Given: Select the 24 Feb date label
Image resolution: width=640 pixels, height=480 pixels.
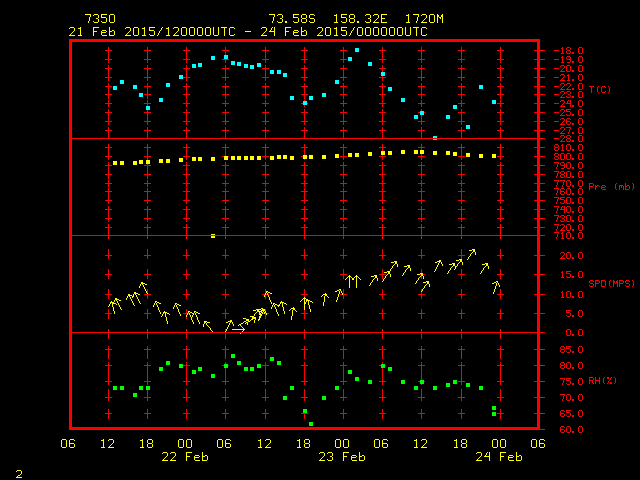Looking at the screenshot, I should click(497, 457).
